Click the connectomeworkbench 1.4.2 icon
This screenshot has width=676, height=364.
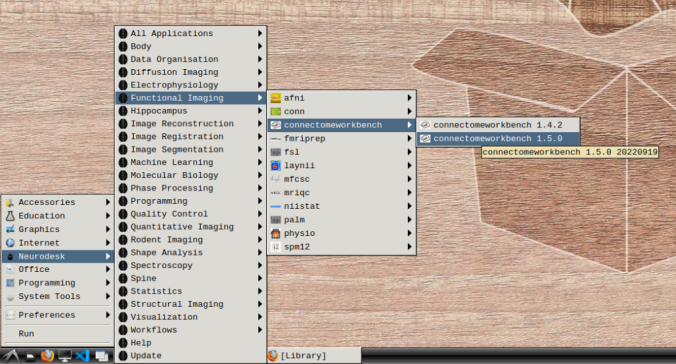pyautogui.click(x=425, y=125)
